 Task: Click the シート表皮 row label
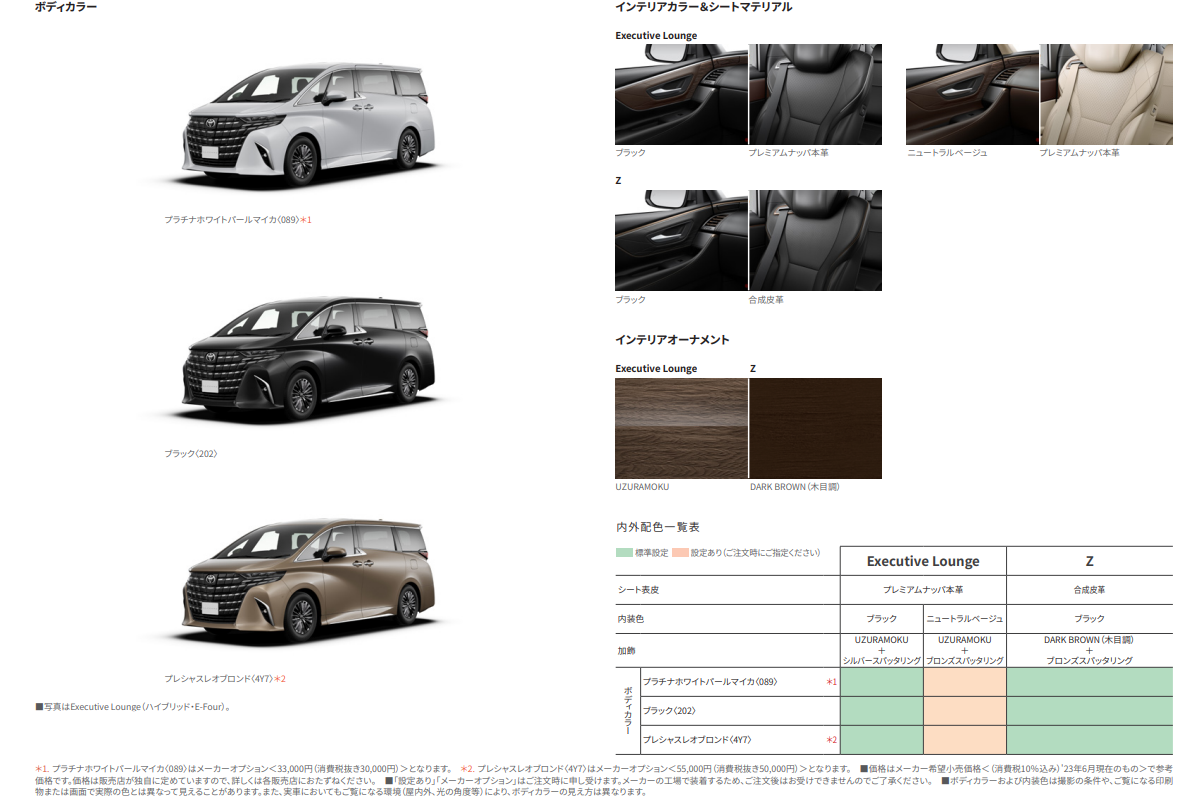[638, 590]
